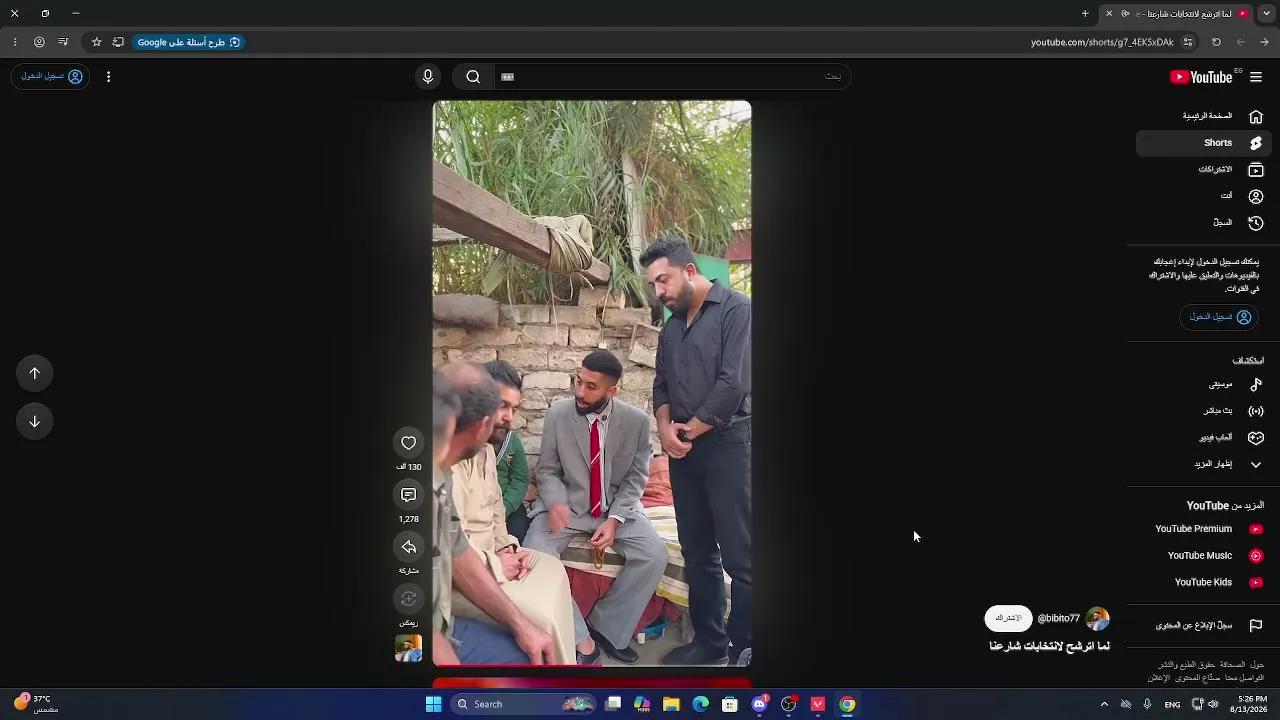
Task: Open the Music (موسيقى) explore item
Action: (x=1204, y=384)
